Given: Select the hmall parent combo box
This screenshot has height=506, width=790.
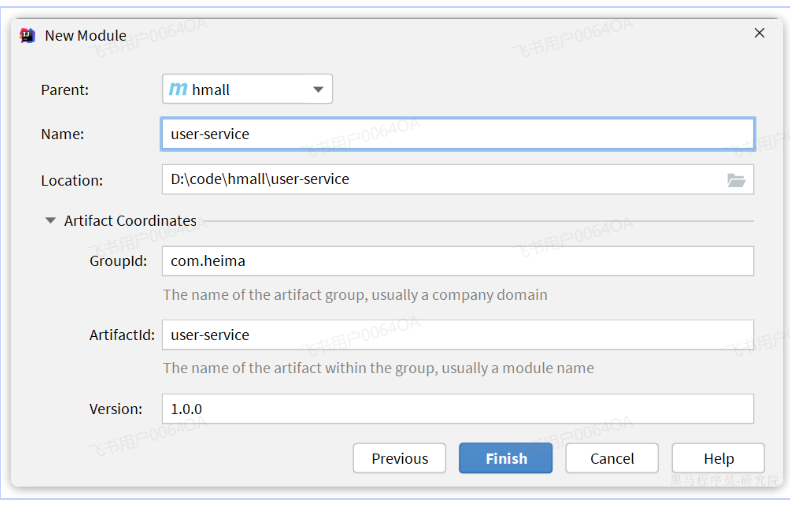Looking at the screenshot, I should coord(246,89).
